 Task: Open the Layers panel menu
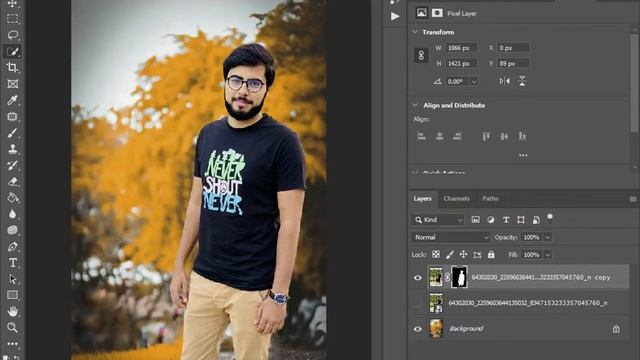tap(633, 199)
